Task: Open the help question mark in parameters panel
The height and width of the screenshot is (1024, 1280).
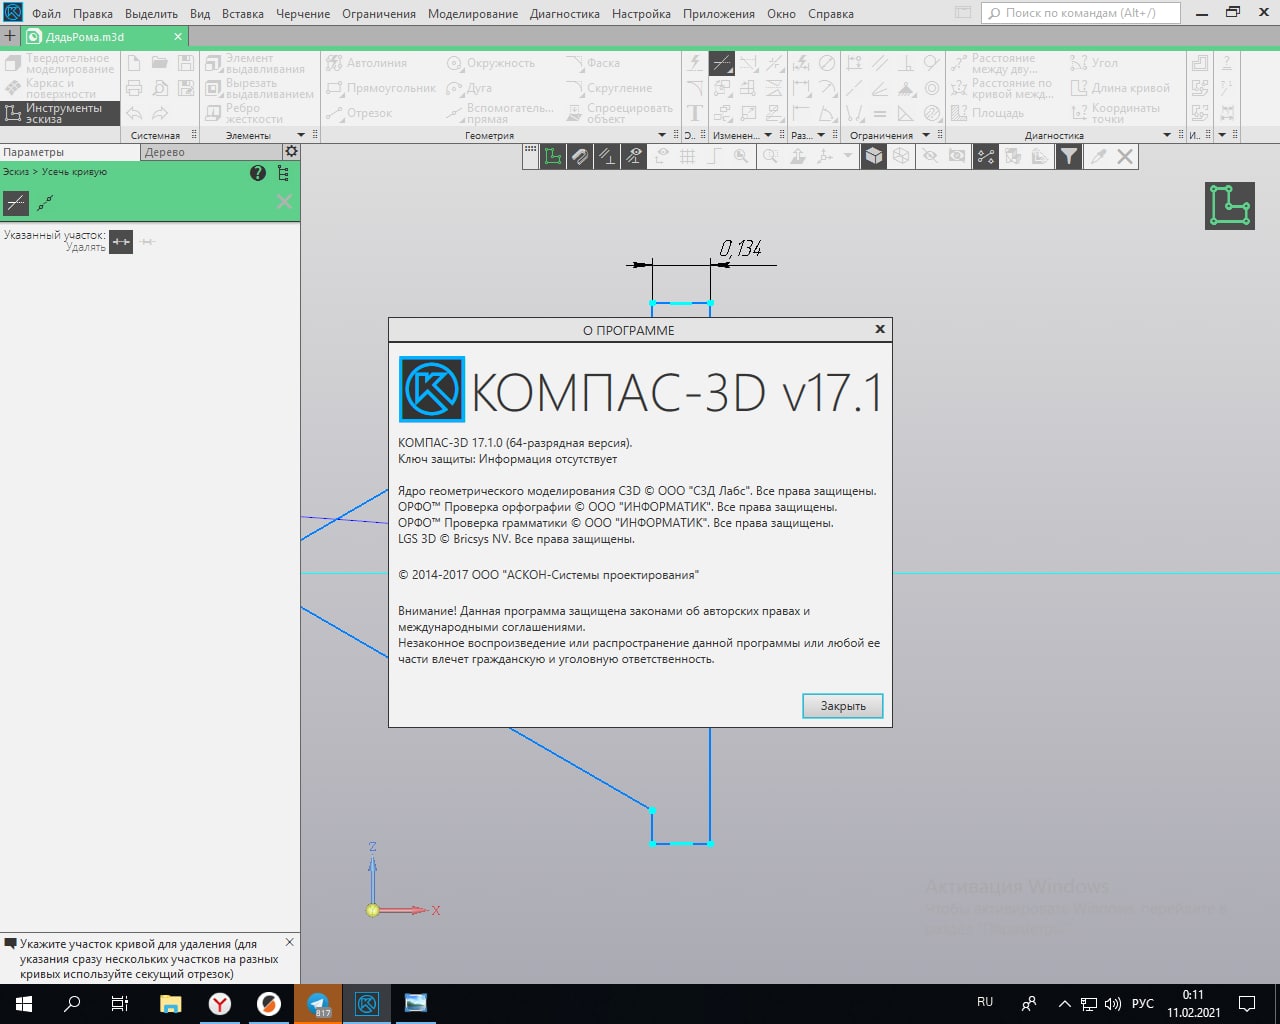Action: click(x=258, y=173)
